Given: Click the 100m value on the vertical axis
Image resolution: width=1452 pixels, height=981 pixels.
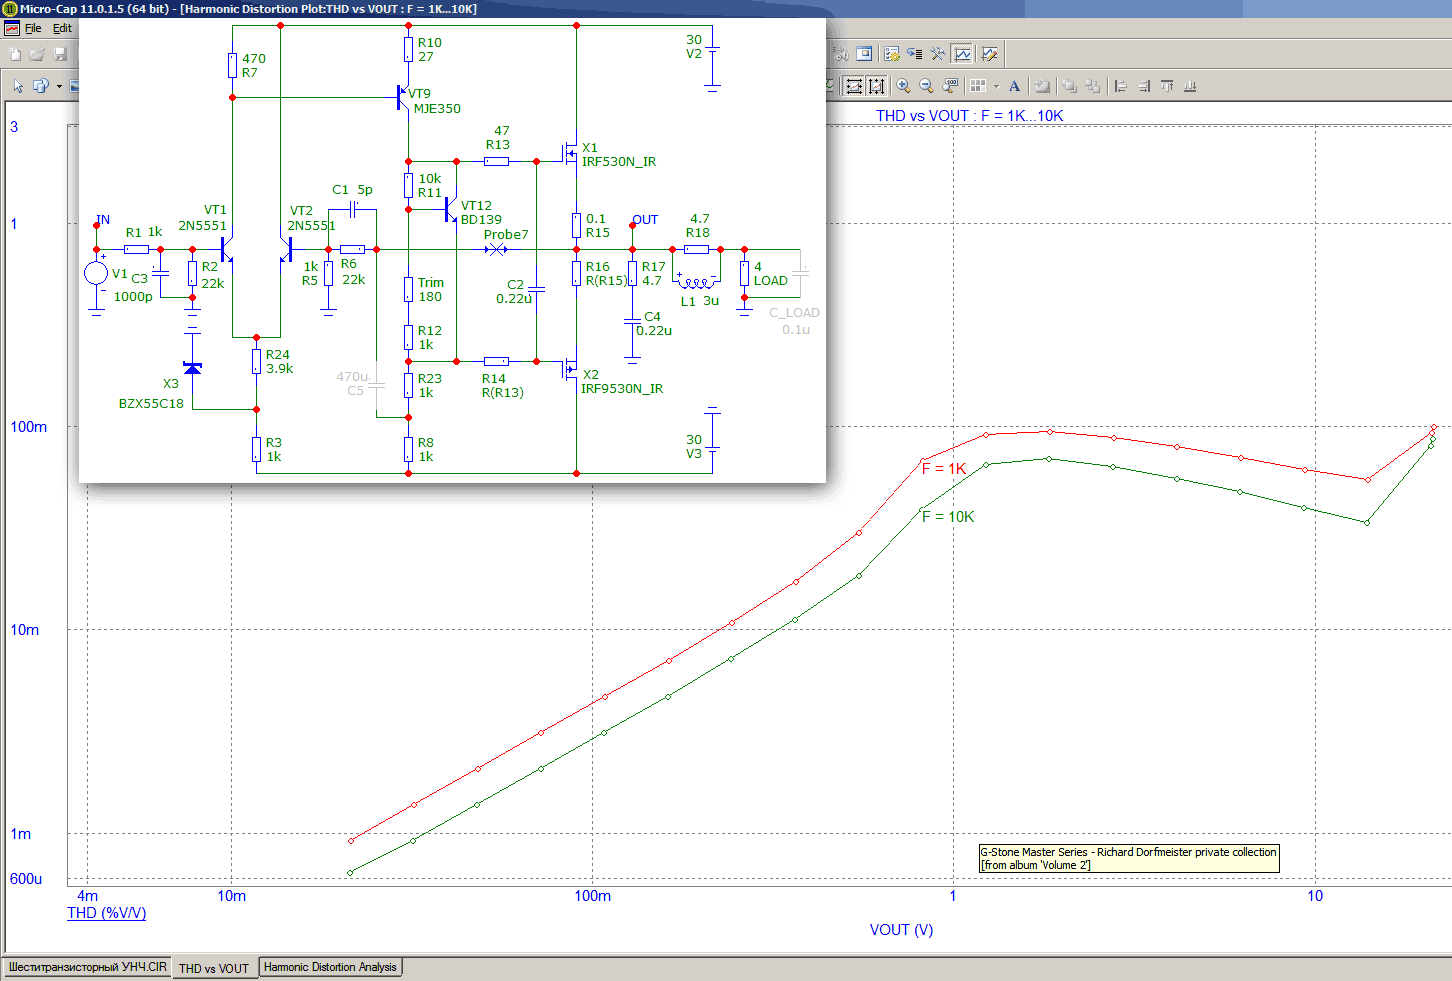Looking at the screenshot, I should (28, 427).
